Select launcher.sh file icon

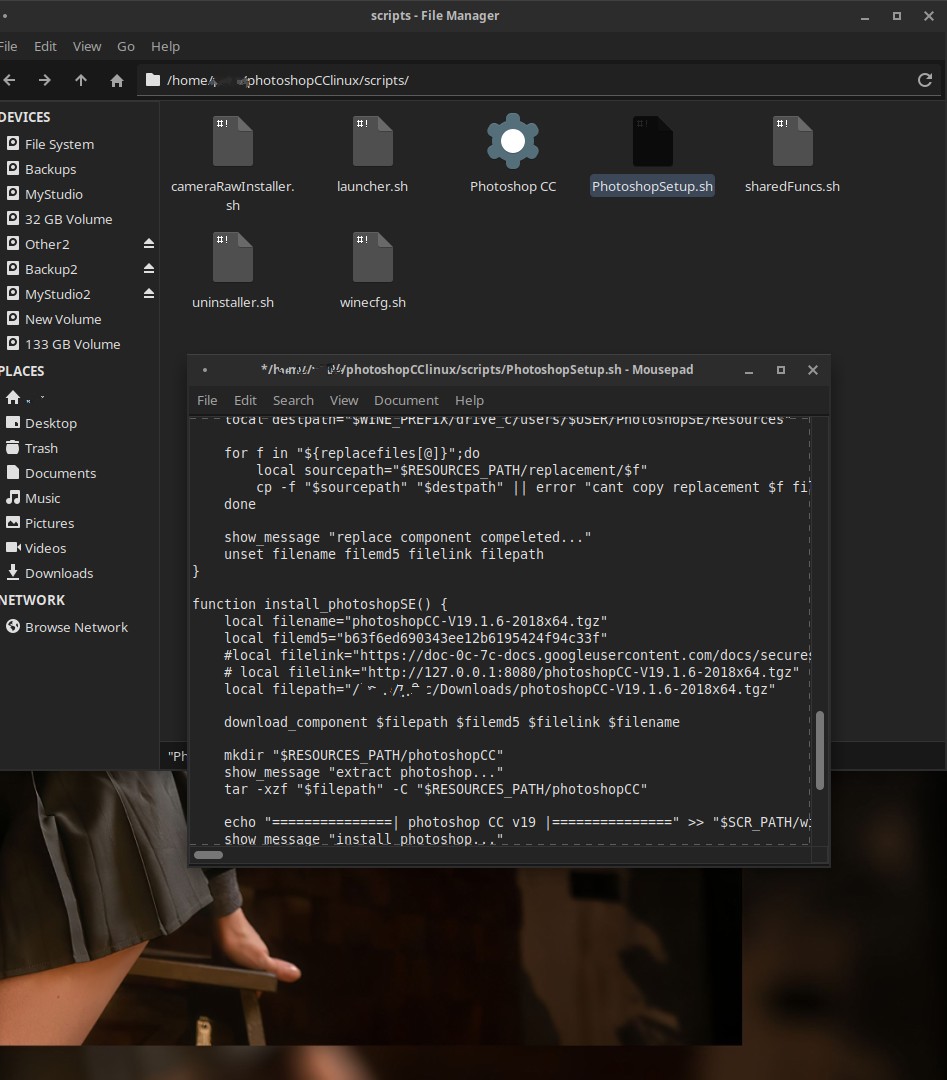pos(373,141)
